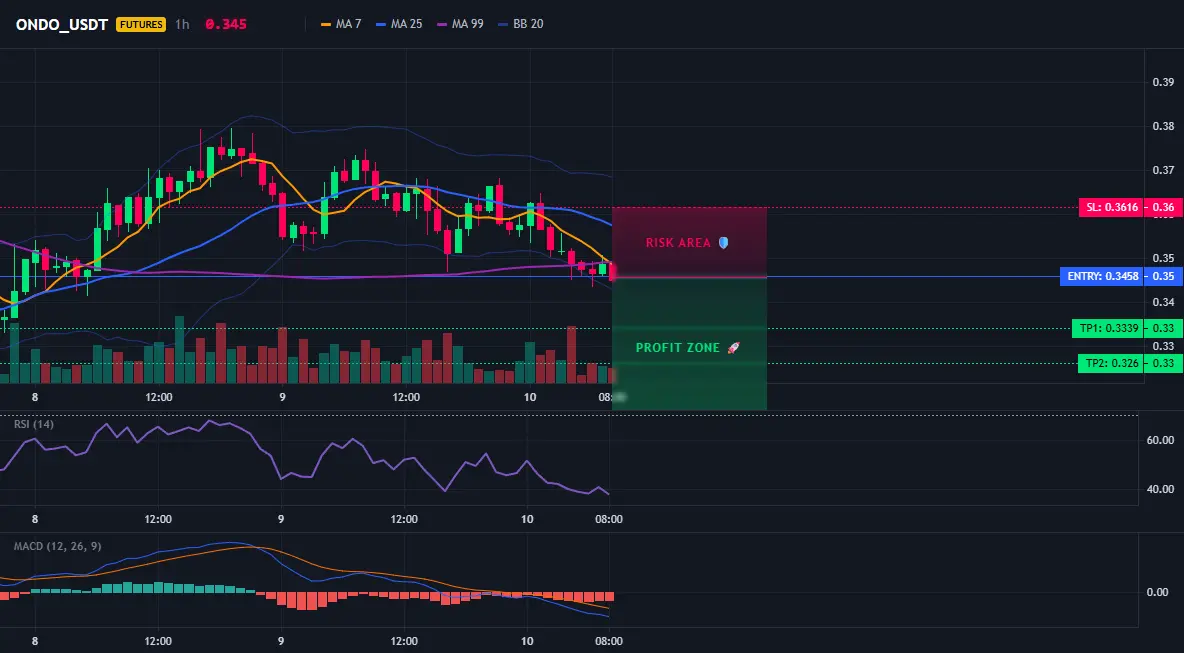Screen dimensions: 1184x653
Task: Click the PROFIT ZONE label
Action: coord(678,348)
